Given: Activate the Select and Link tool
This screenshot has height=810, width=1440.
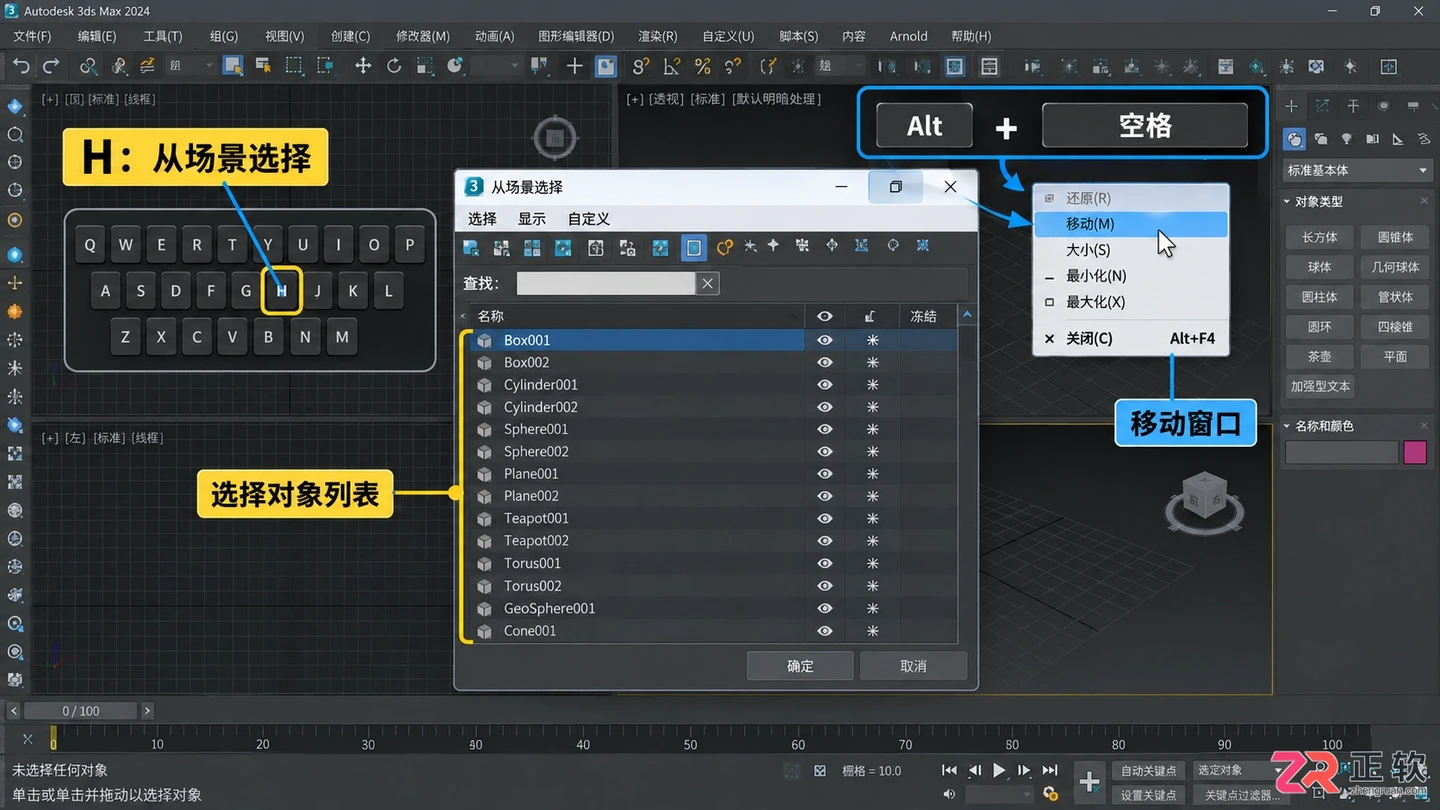Looking at the screenshot, I should click(x=88, y=66).
